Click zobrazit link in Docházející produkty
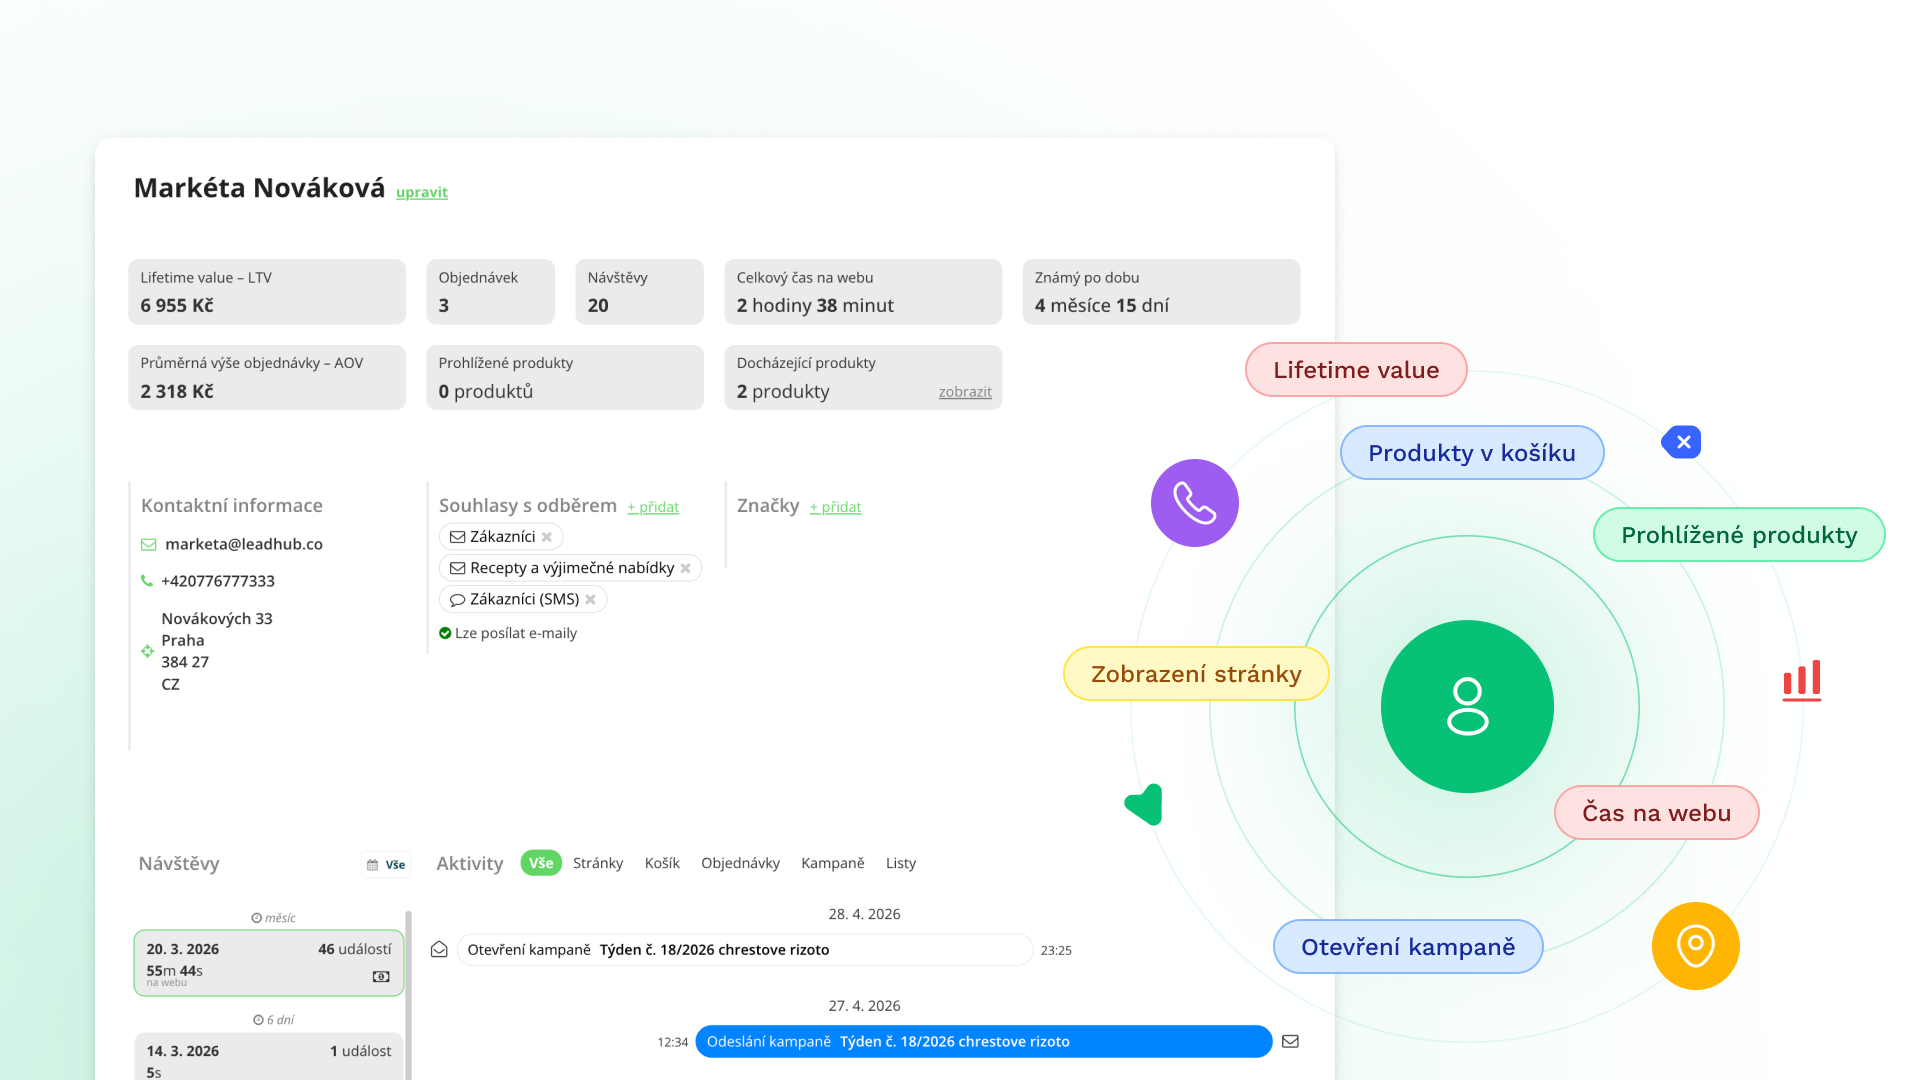1920x1080 pixels. point(965,392)
